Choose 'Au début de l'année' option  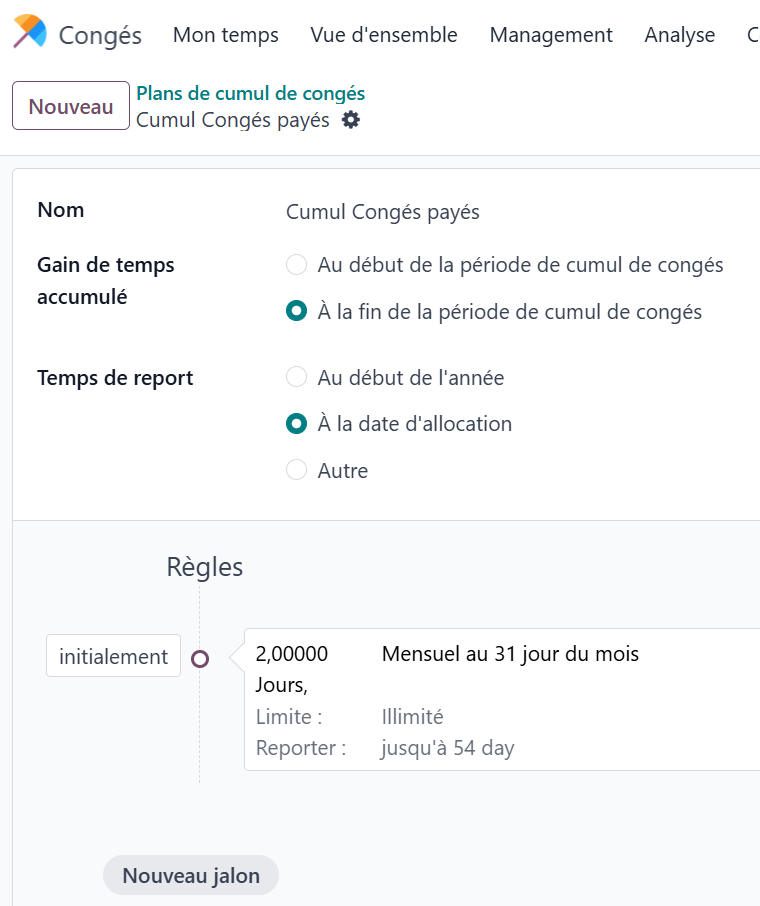coord(296,377)
